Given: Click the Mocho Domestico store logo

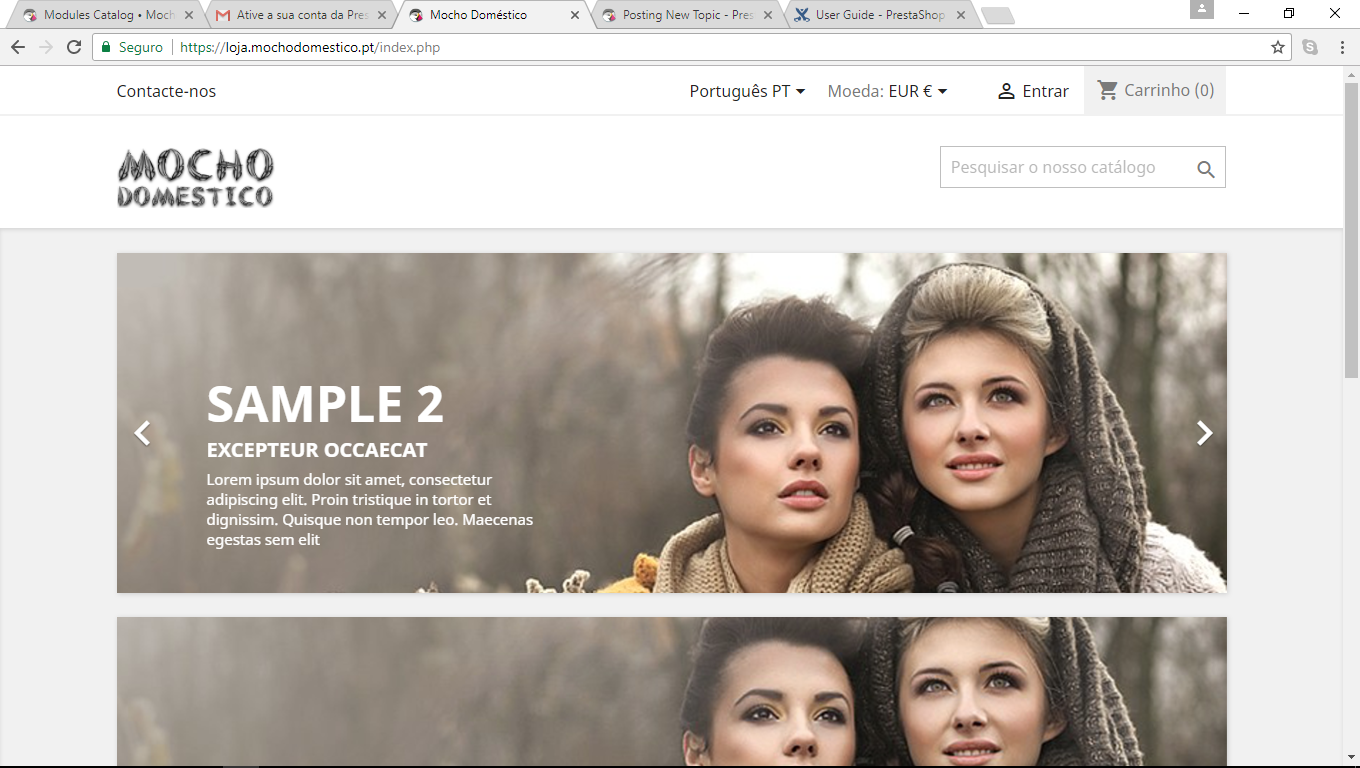Looking at the screenshot, I should coord(195,178).
